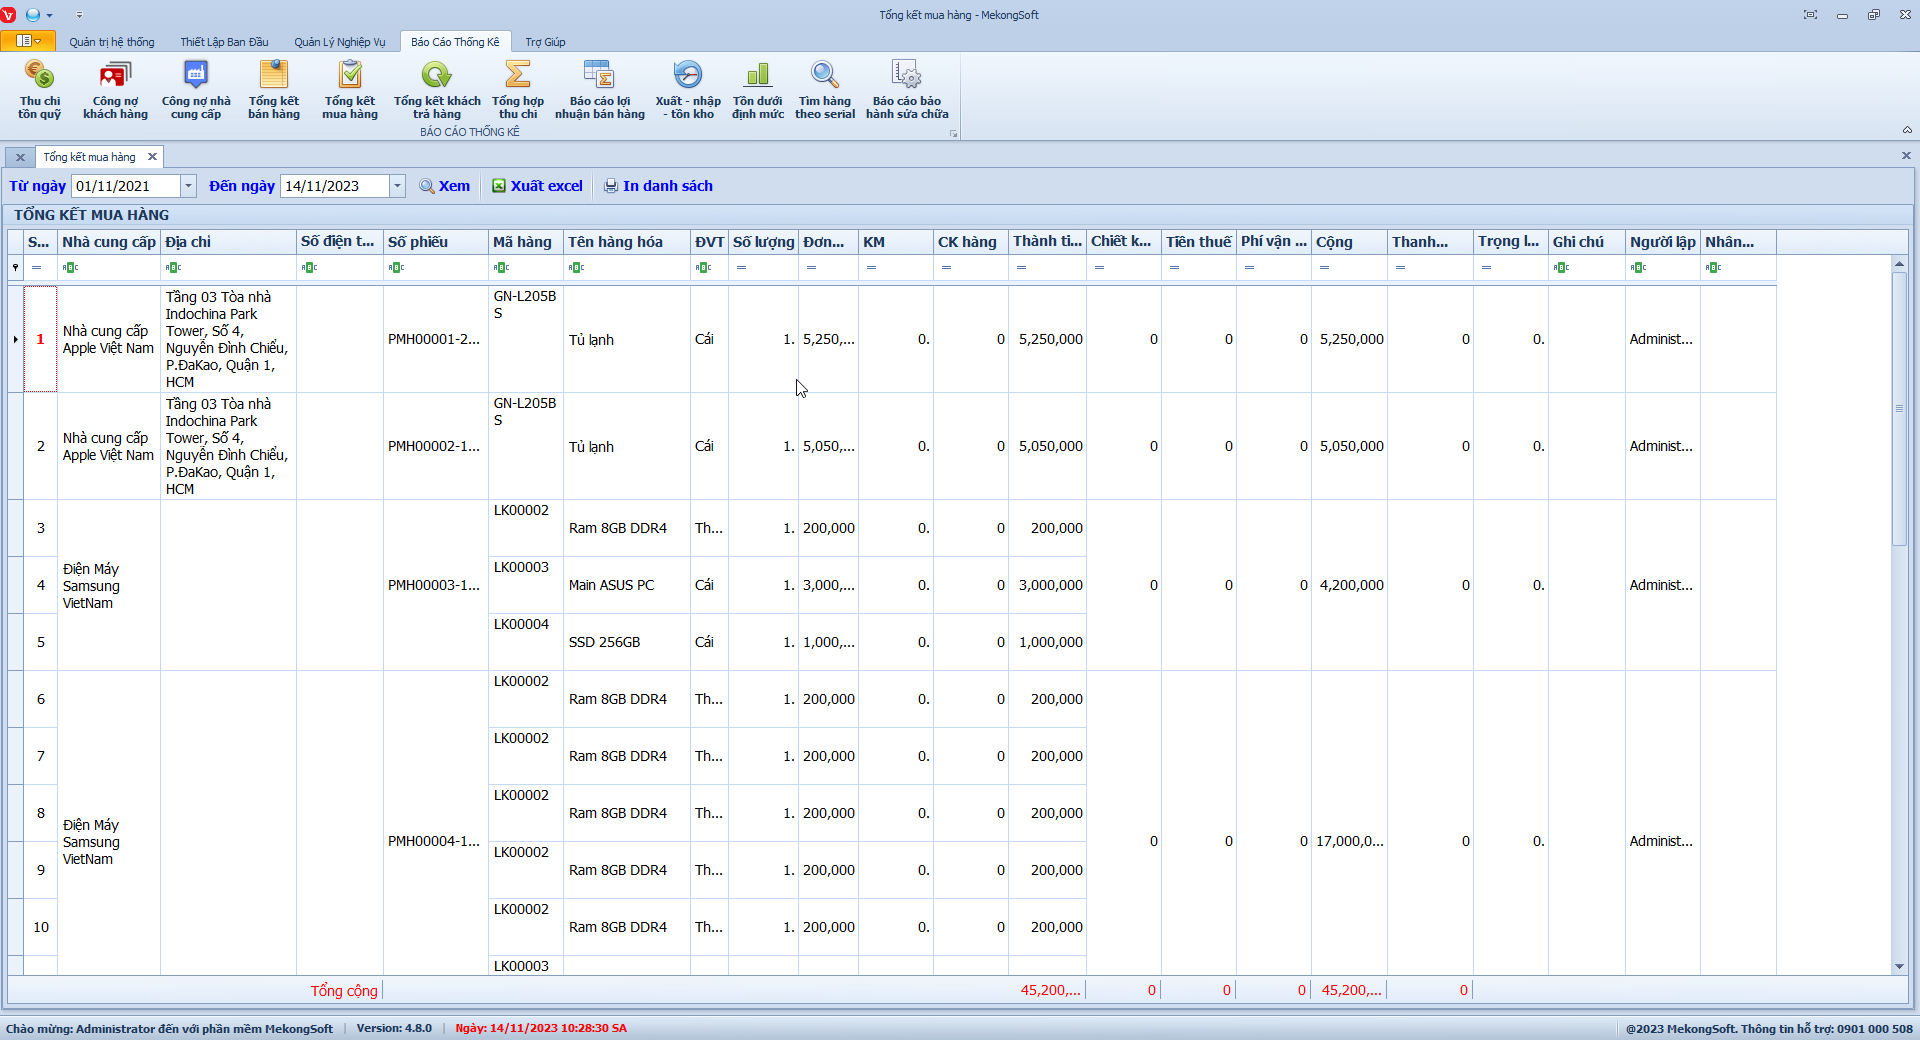Image resolution: width=1920 pixels, height=1040 pixels.
Task: Click the vertical scrollbar down arrow
Action: pyautogui.click(x=1899, y=966)
